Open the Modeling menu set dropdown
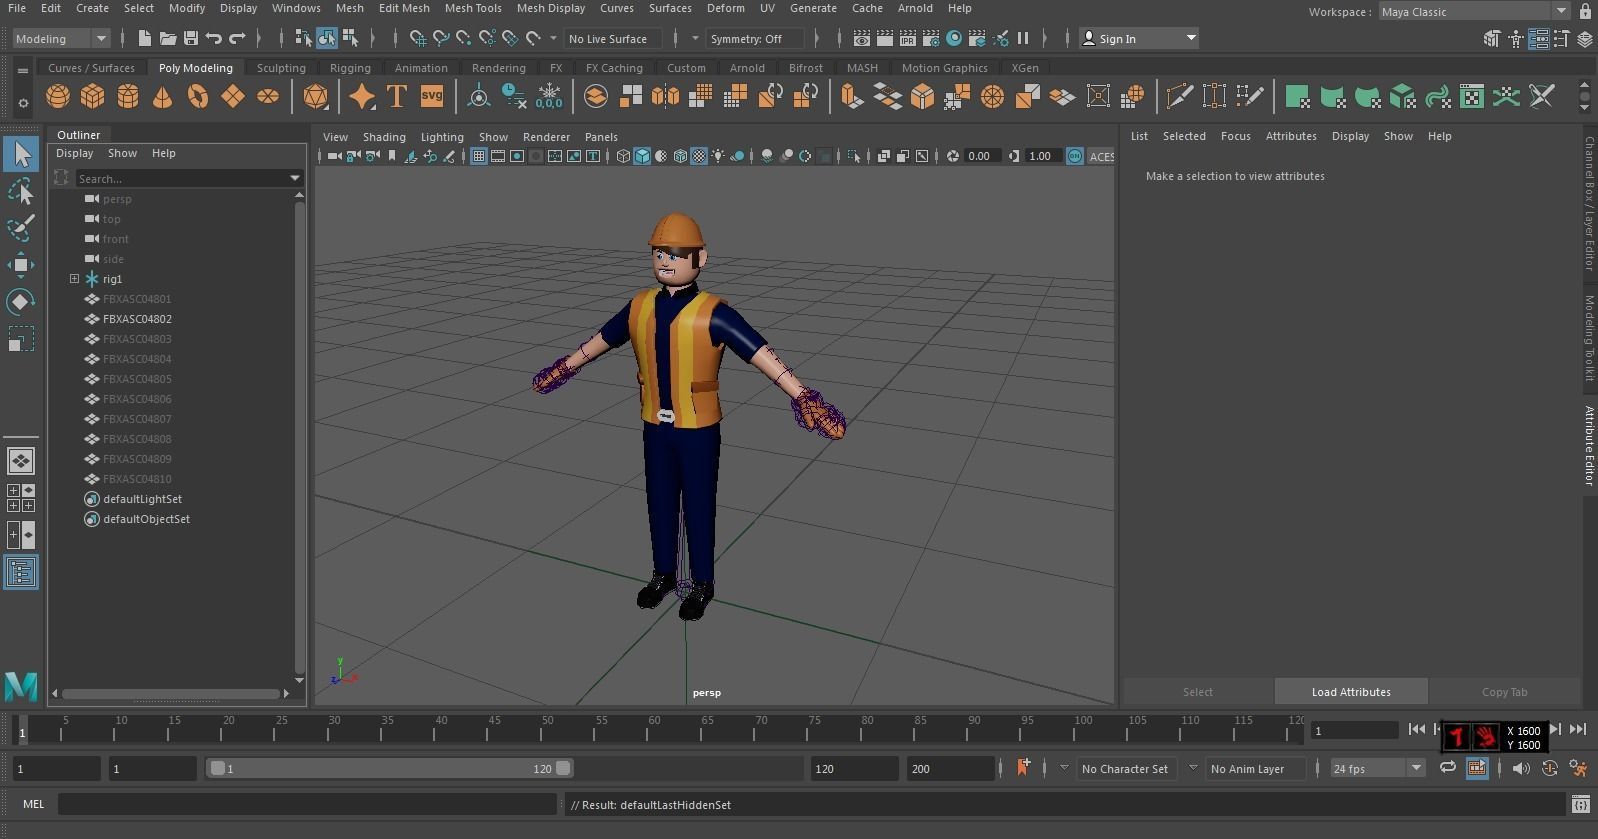This screenshot has height=839, width=1598. [61, 39]
